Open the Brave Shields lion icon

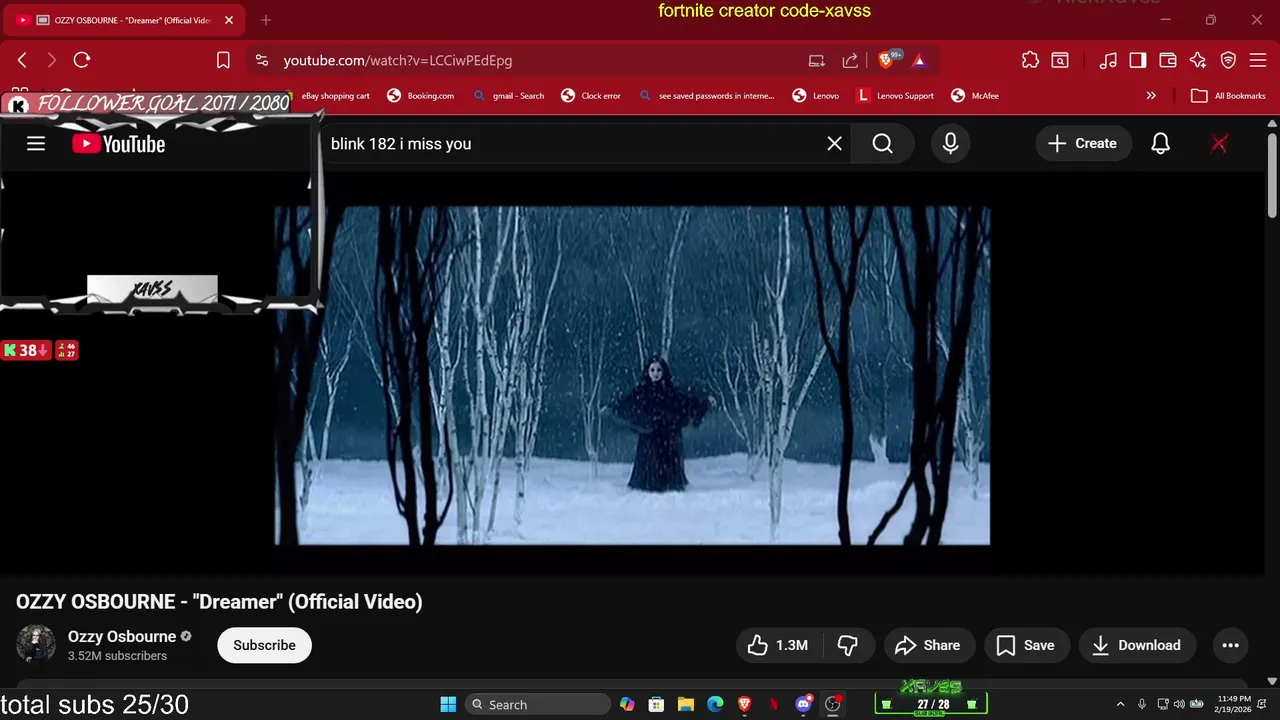(x=887, y=60)
